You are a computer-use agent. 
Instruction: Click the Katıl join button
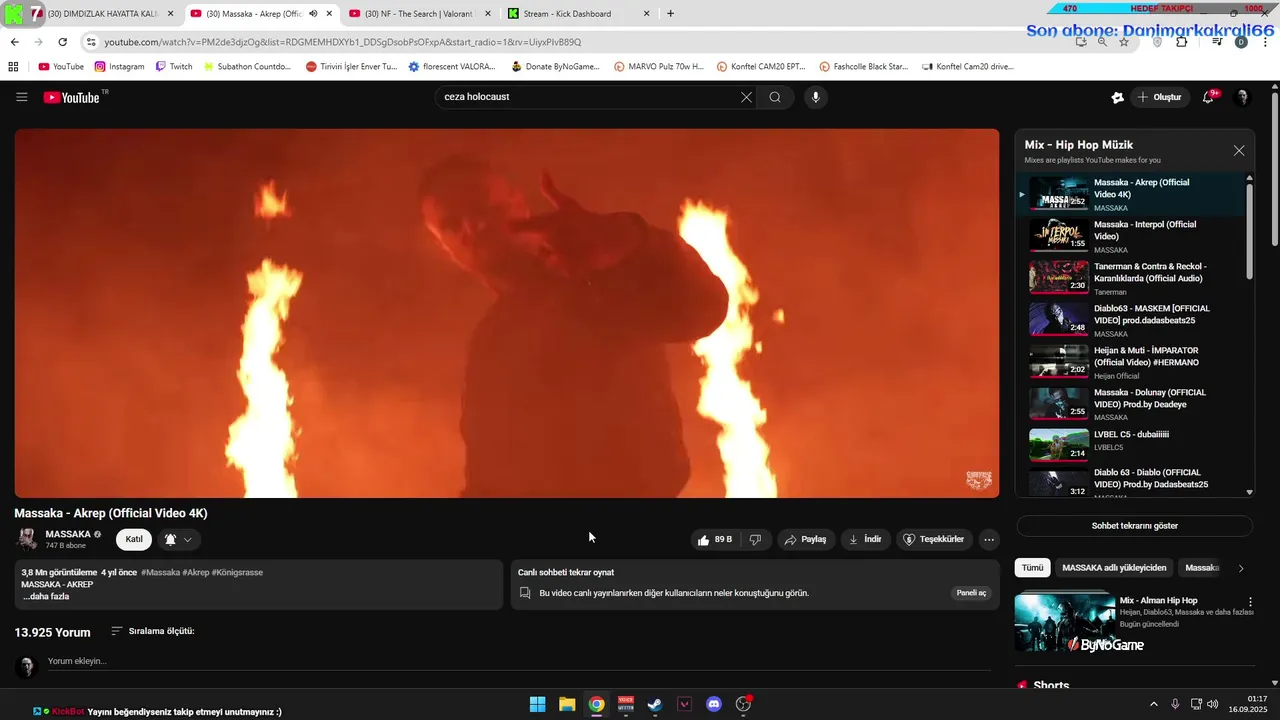[134, 539]
